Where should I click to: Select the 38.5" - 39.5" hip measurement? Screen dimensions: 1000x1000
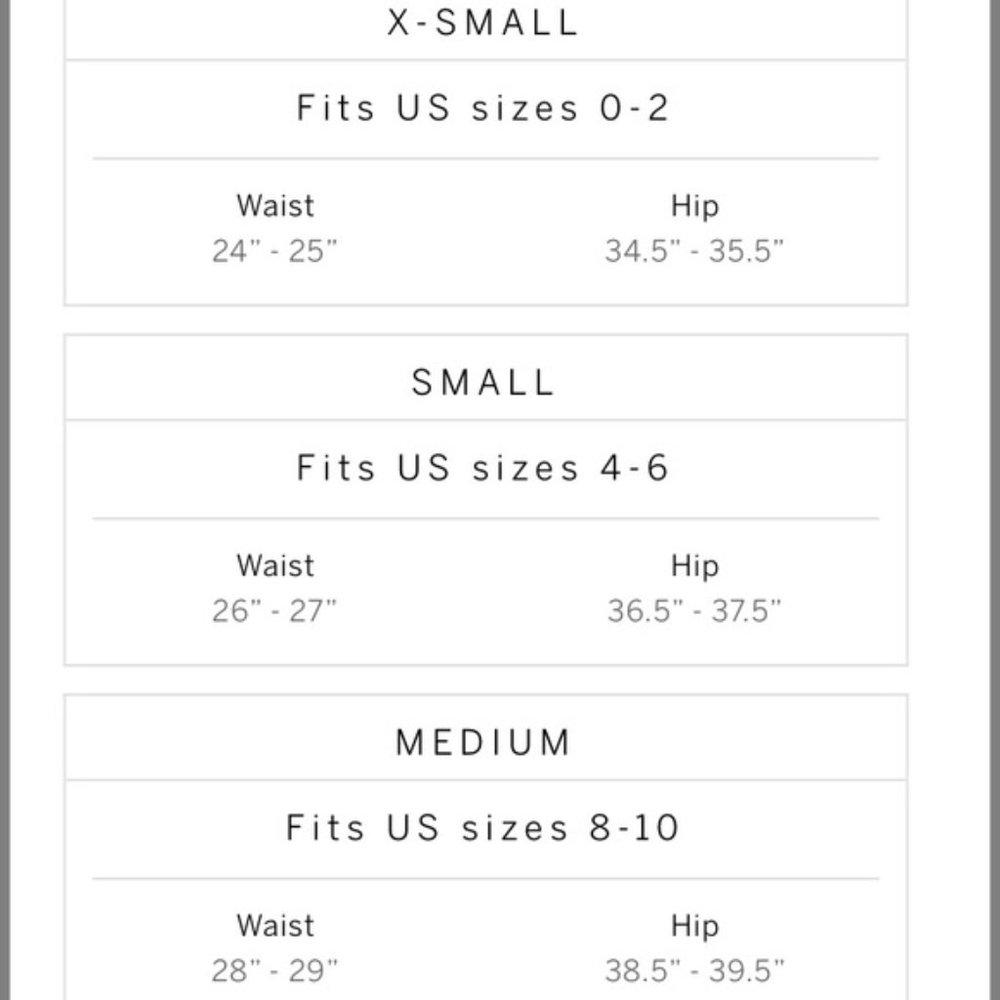(694, 970)
